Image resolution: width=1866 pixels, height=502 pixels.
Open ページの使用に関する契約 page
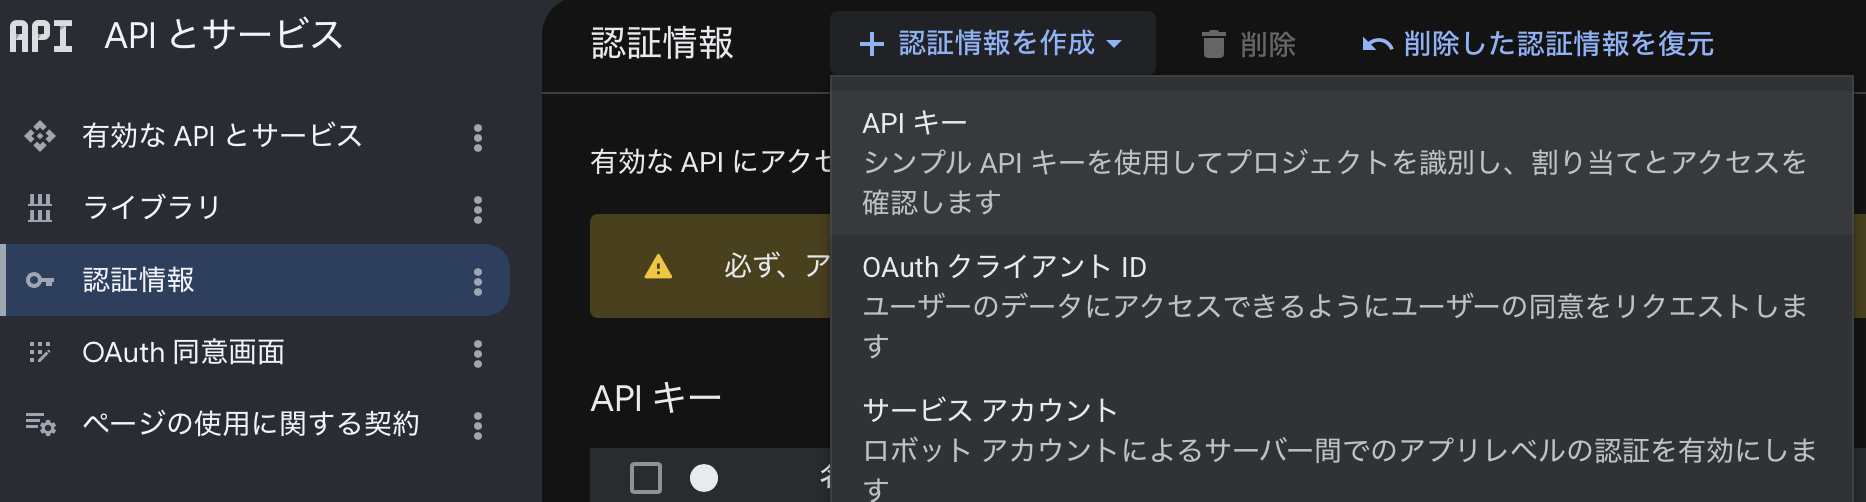[257, 424]
